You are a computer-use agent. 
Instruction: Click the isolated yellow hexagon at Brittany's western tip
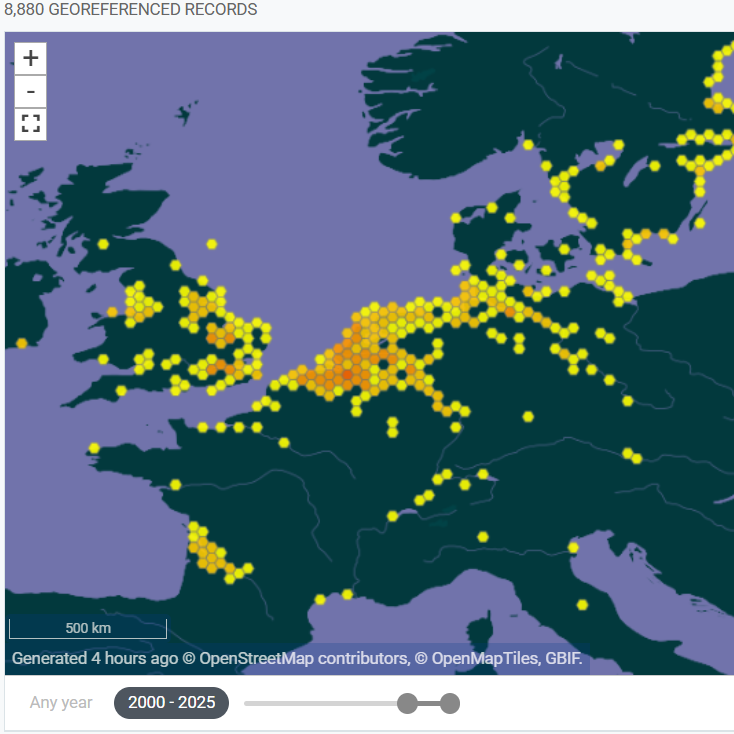[94, 448]
